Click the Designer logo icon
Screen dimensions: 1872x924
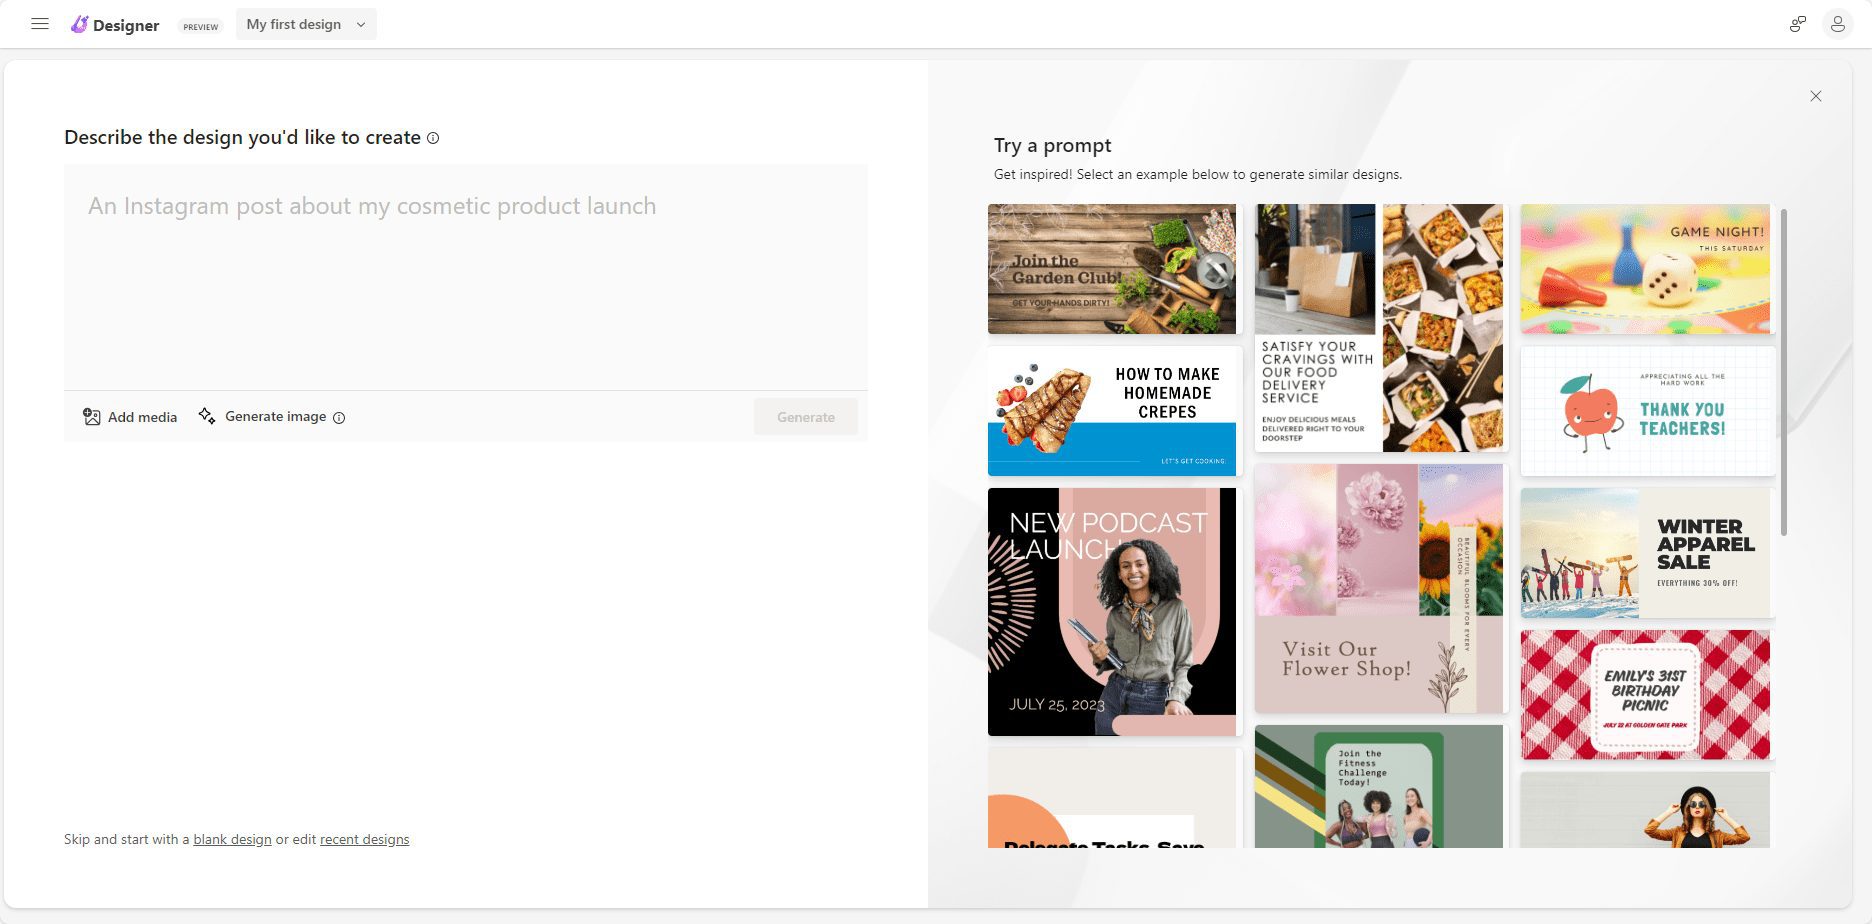point(79,24)
